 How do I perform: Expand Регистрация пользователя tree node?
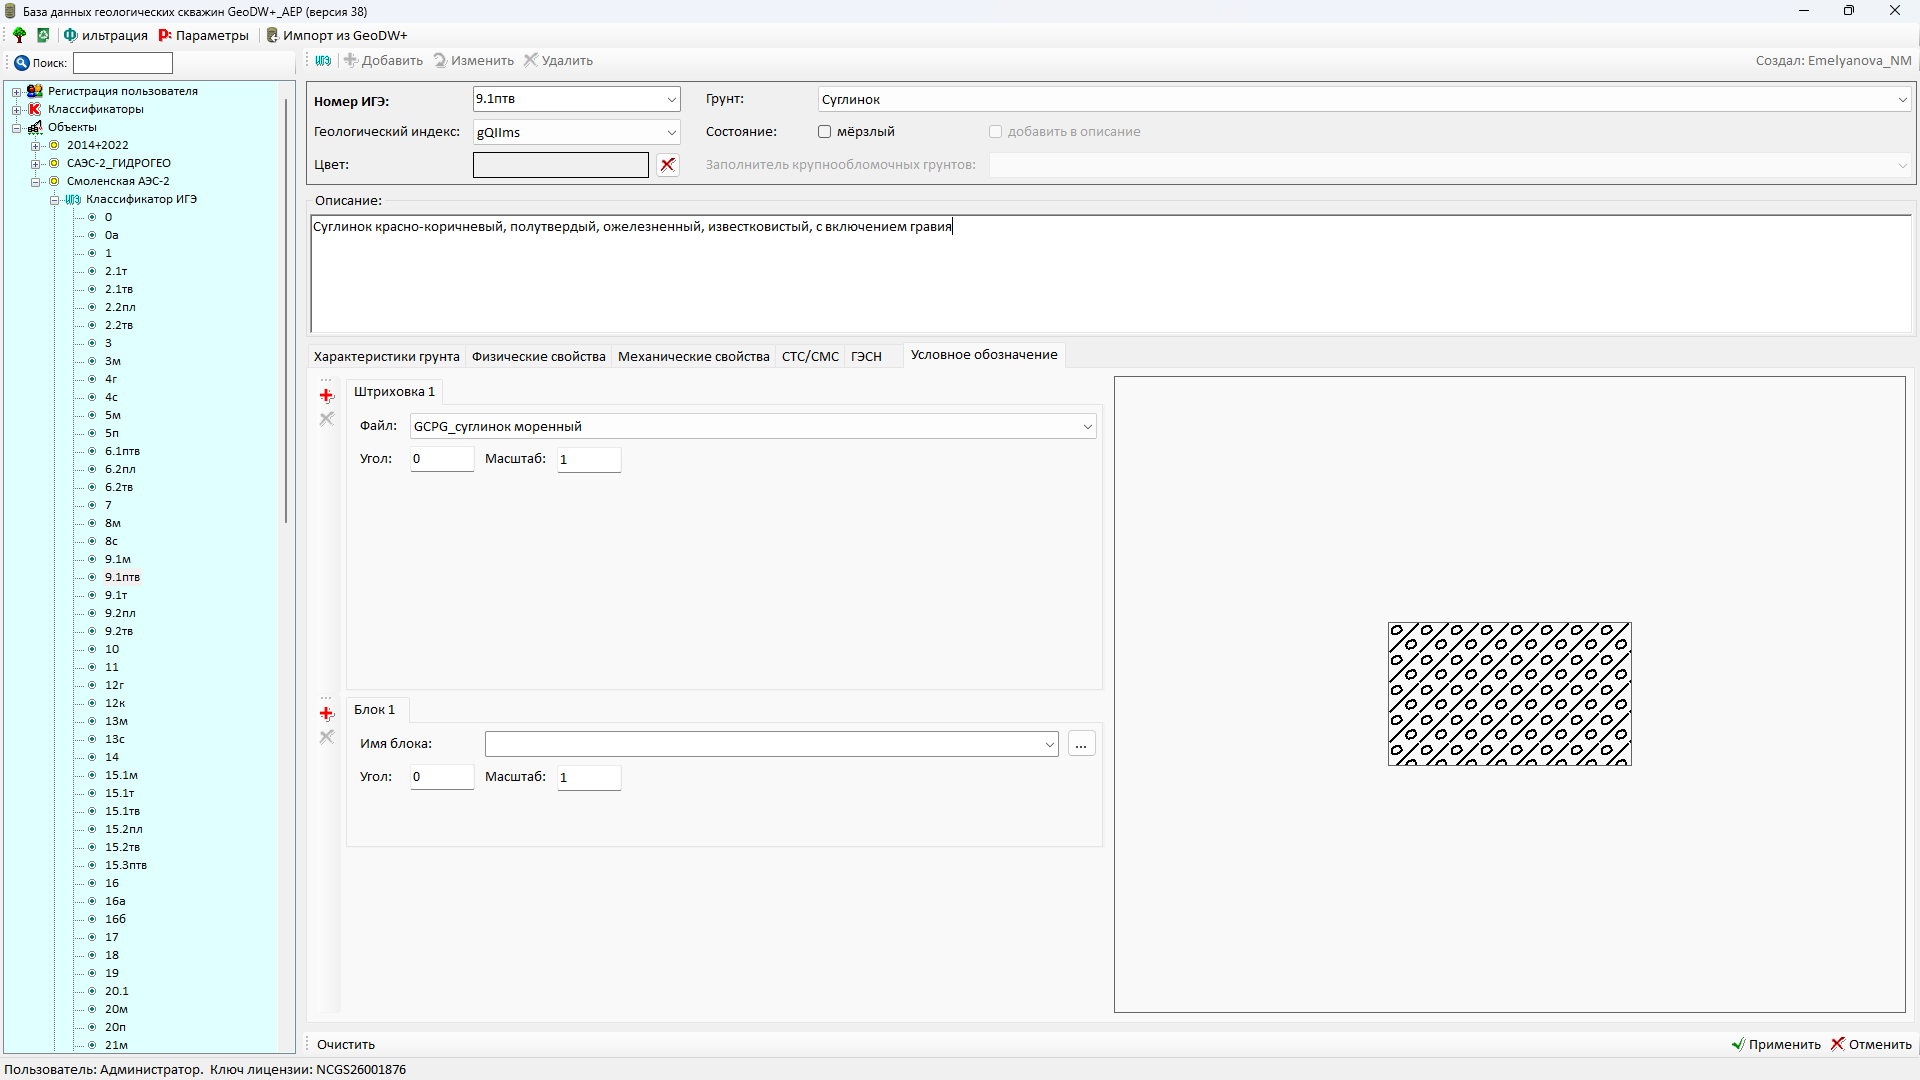tap(16, 91)
